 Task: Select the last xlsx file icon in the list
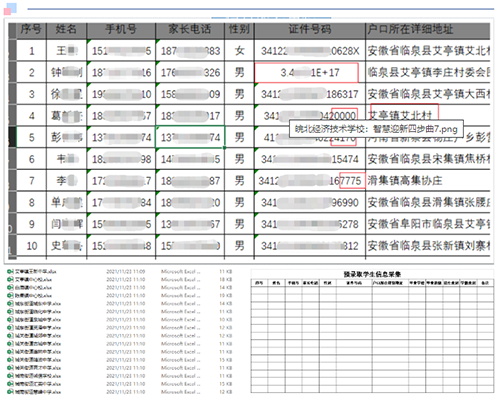(x=10, y=392)
